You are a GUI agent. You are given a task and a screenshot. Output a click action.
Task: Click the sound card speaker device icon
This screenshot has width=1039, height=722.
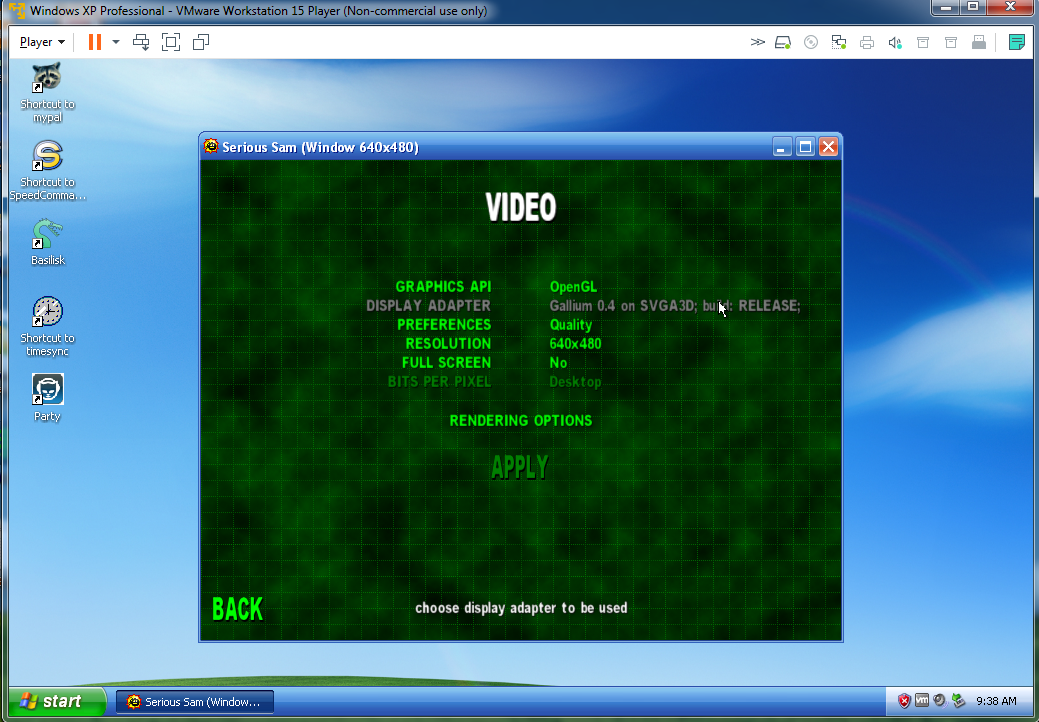pyautogui.click(x=895, y=42)
